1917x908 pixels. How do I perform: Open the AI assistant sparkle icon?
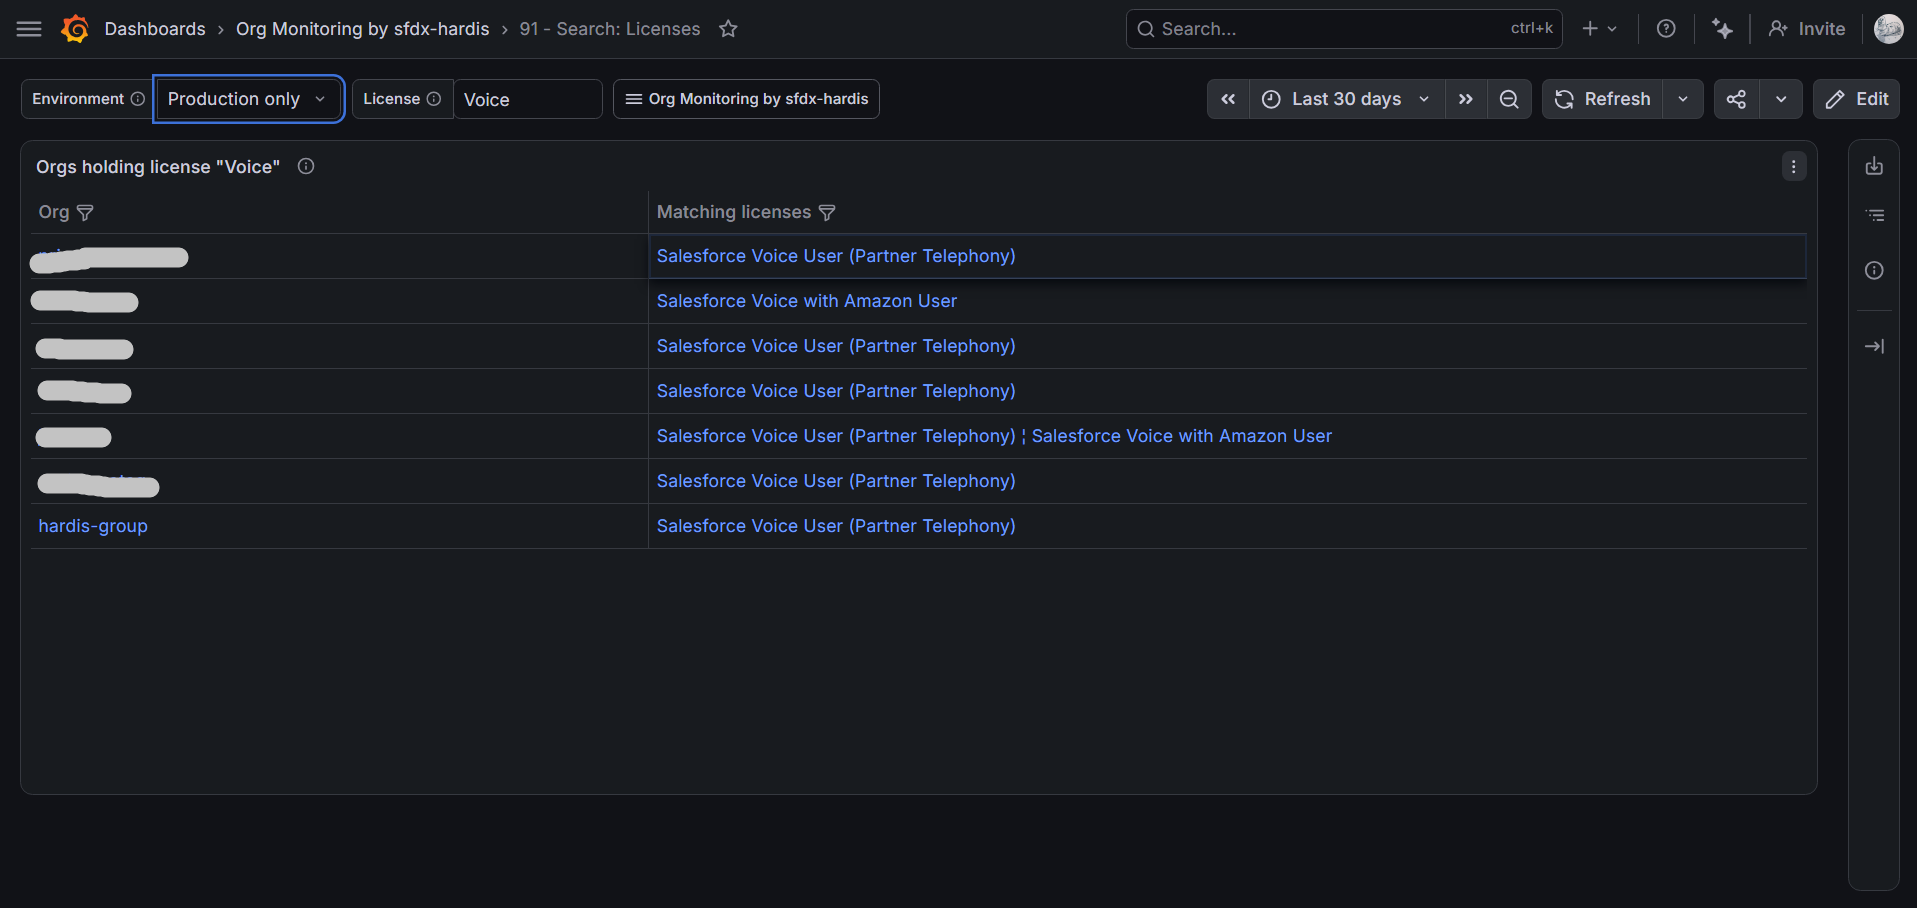point(1722,29)
